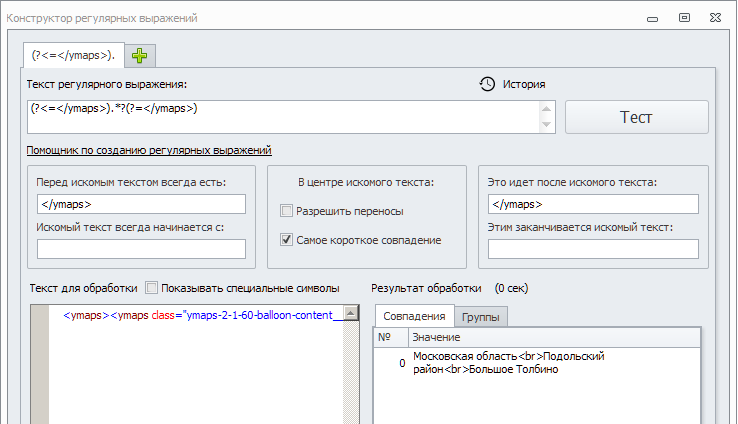Open the regex creation helper link
This screenshot has width=738, height=424.
[x=149, y=150]
